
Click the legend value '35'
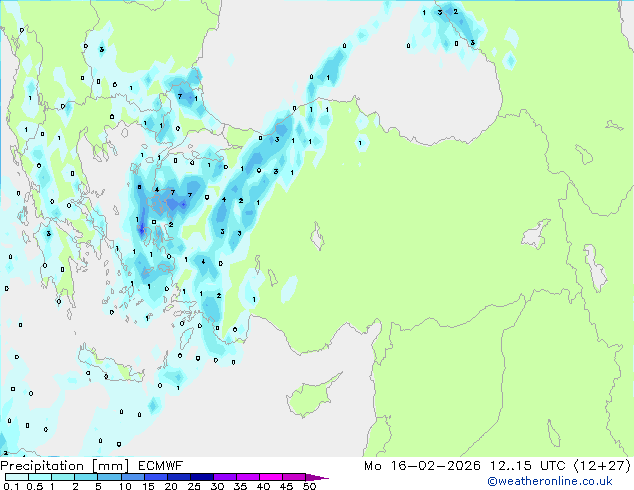click(x=240, y=486)
